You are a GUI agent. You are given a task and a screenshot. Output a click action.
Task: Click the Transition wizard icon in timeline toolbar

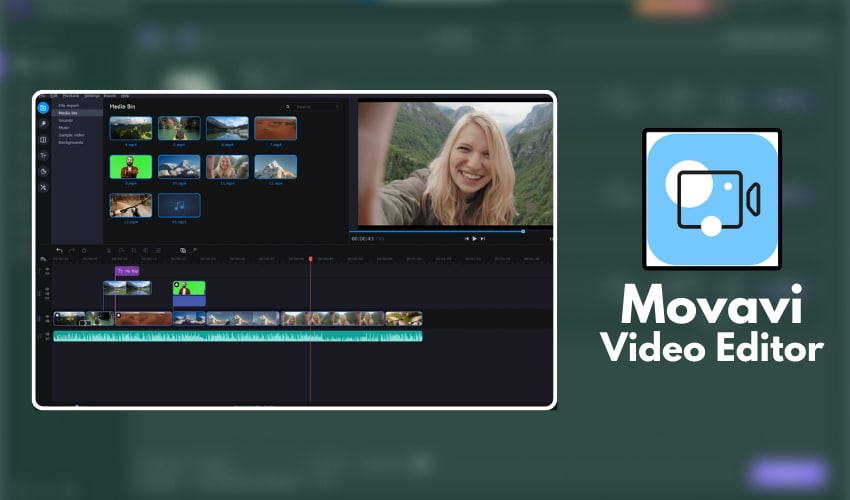point(183,251)
